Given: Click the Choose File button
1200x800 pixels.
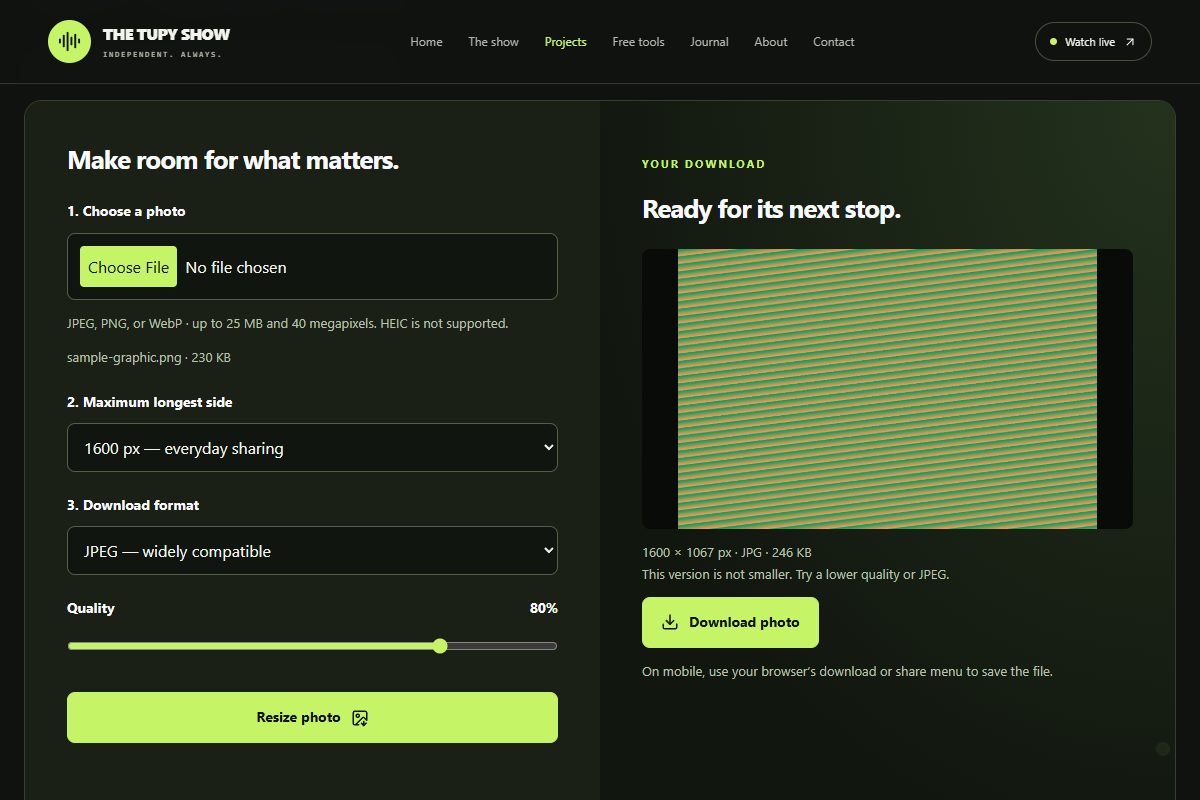Looking at the screenshot, I should pos(128,267).
